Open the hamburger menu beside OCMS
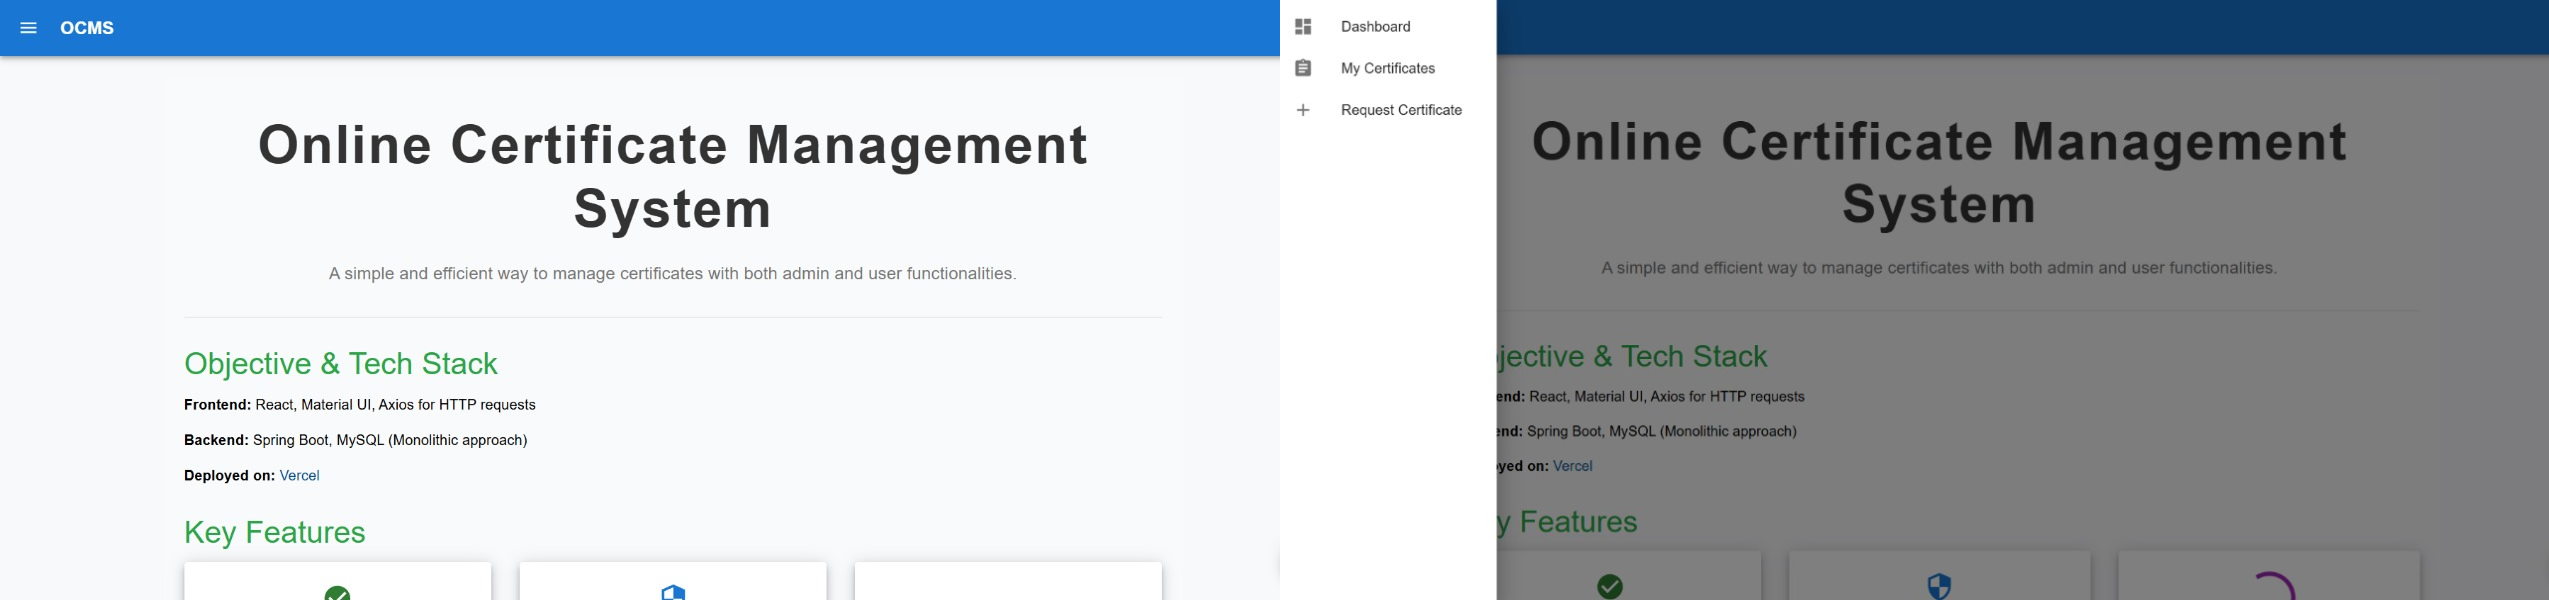The image size is (2549, 600). [x=28, y=28]
